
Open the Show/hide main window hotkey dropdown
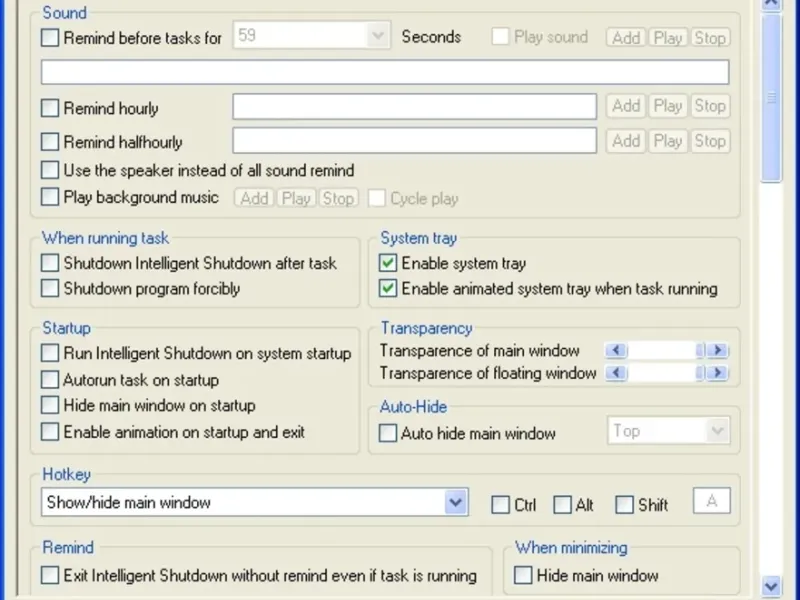255,503
